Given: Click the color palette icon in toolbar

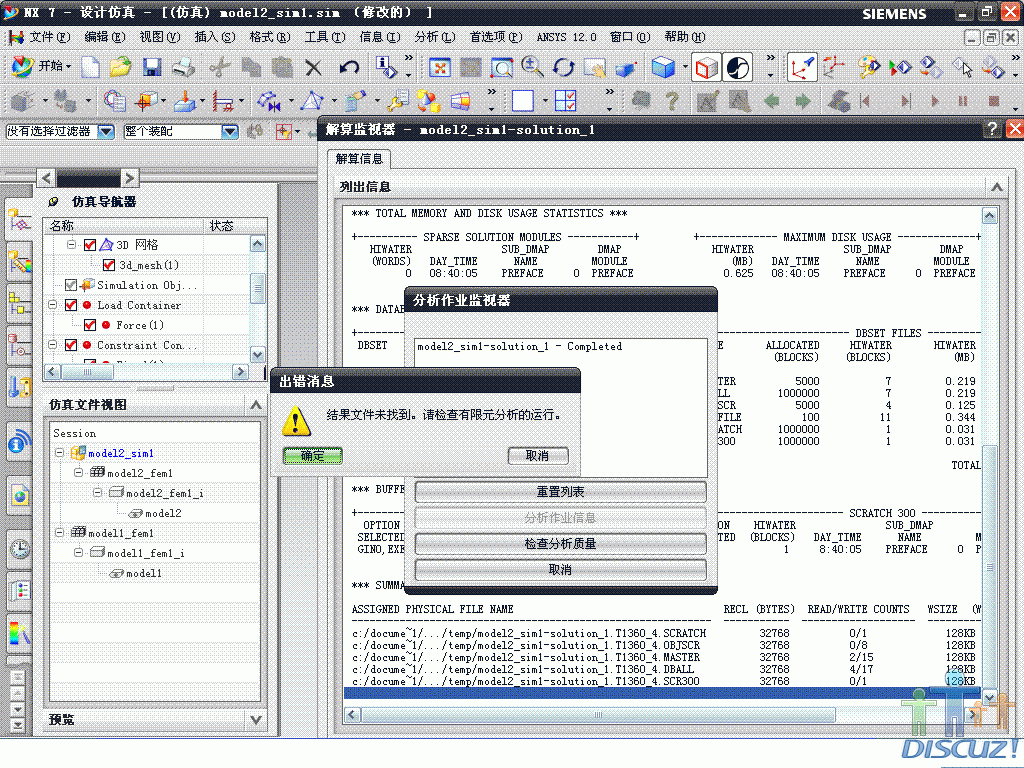Looking at the screenshot, I should (x=868, y=67).
